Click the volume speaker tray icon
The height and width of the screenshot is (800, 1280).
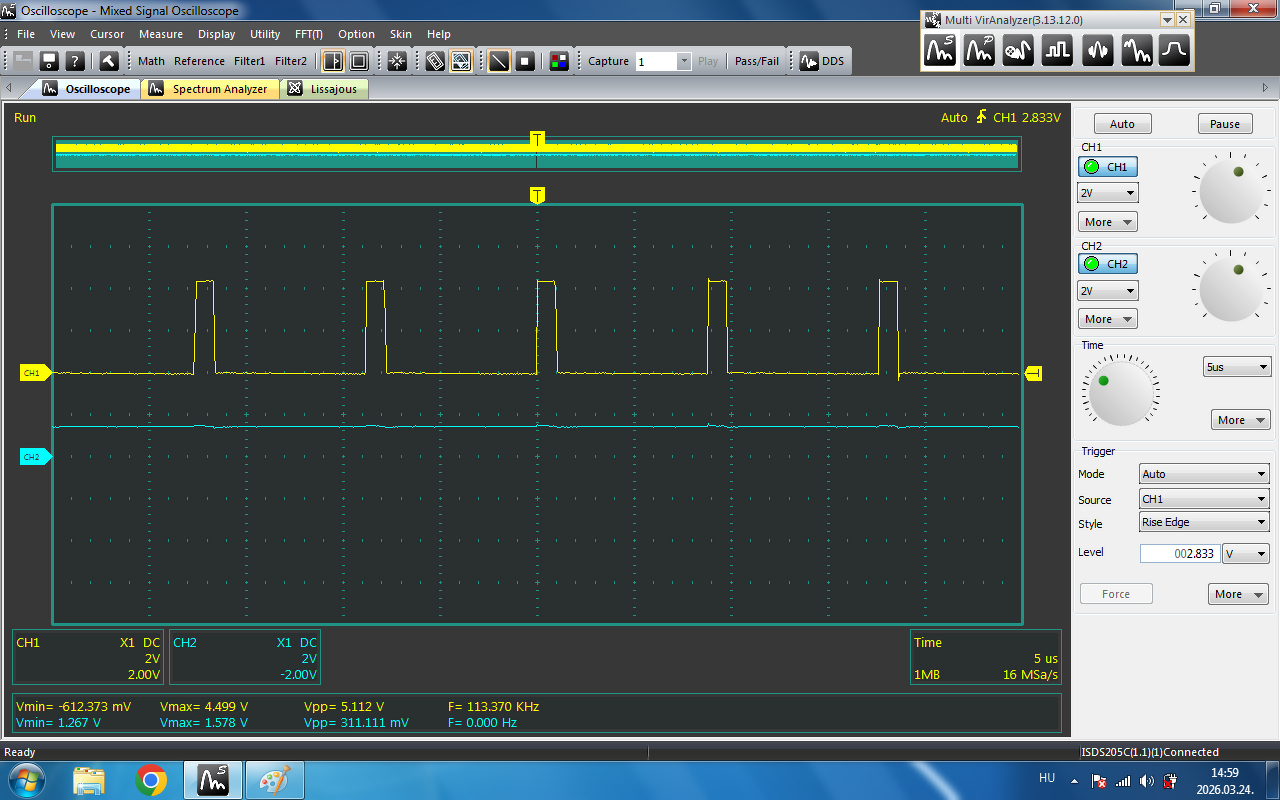point(1146,780)
